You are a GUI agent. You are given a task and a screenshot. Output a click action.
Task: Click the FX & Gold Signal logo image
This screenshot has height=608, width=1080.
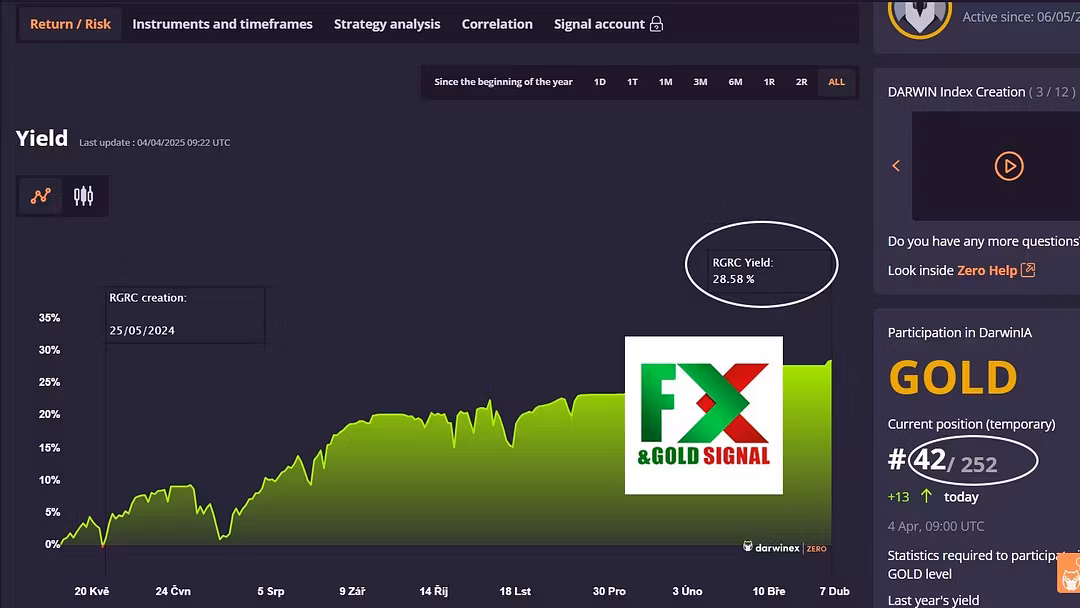pos(704,415)
